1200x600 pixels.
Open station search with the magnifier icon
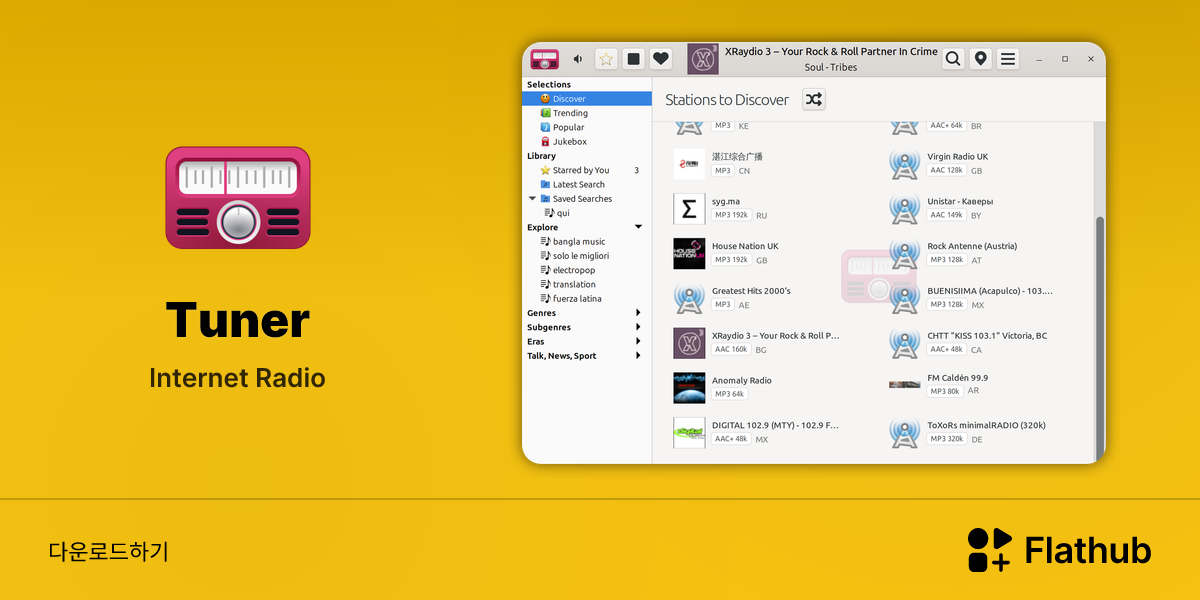[954, 59]
